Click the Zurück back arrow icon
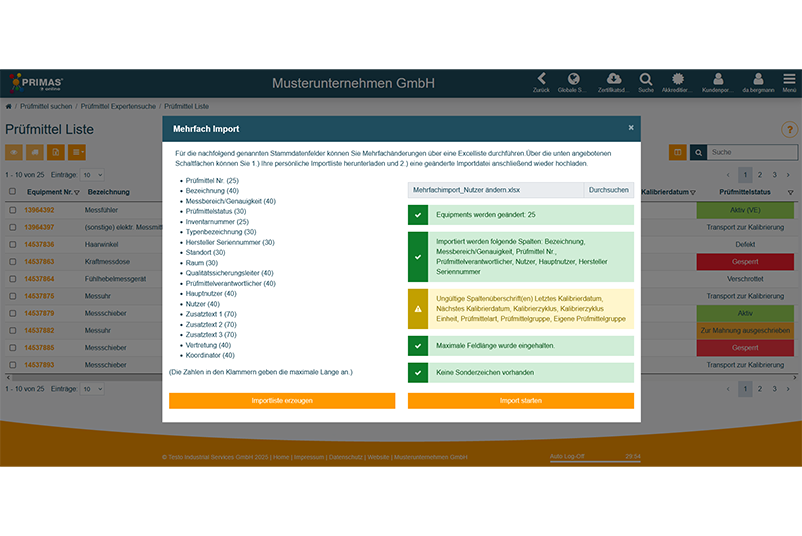Viewport: 802px width, 536px height. [541, 80]
